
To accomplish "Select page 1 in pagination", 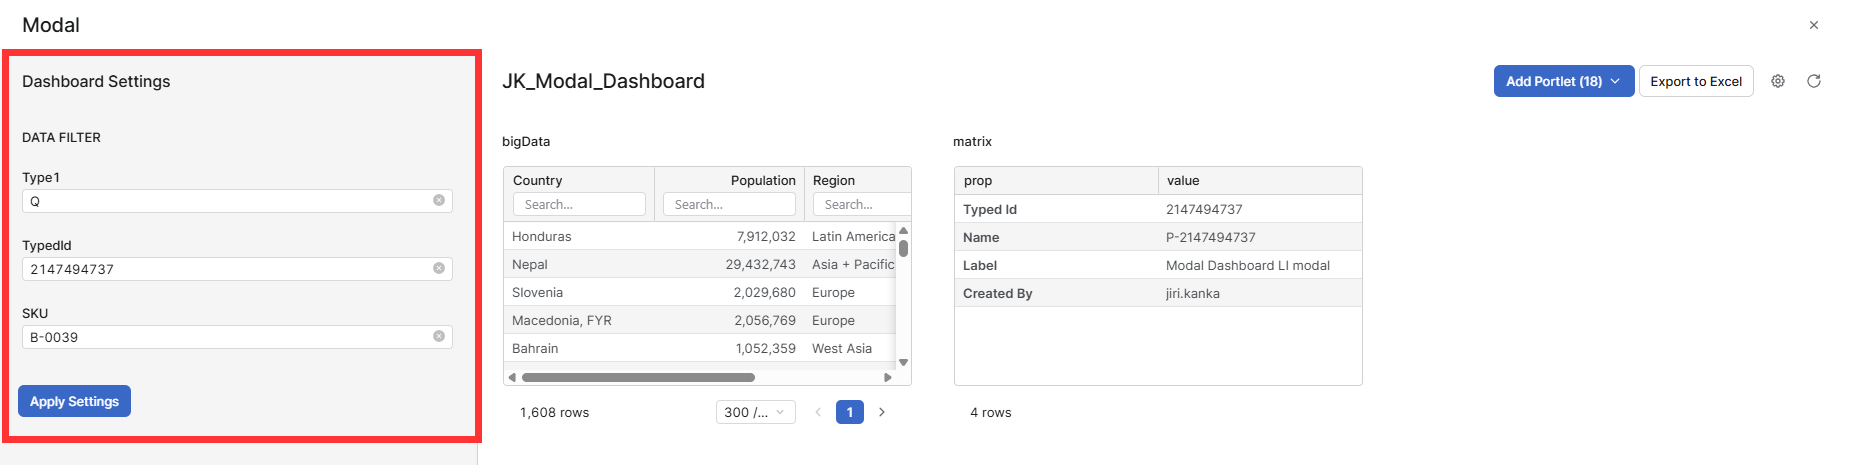I will 849,412.
